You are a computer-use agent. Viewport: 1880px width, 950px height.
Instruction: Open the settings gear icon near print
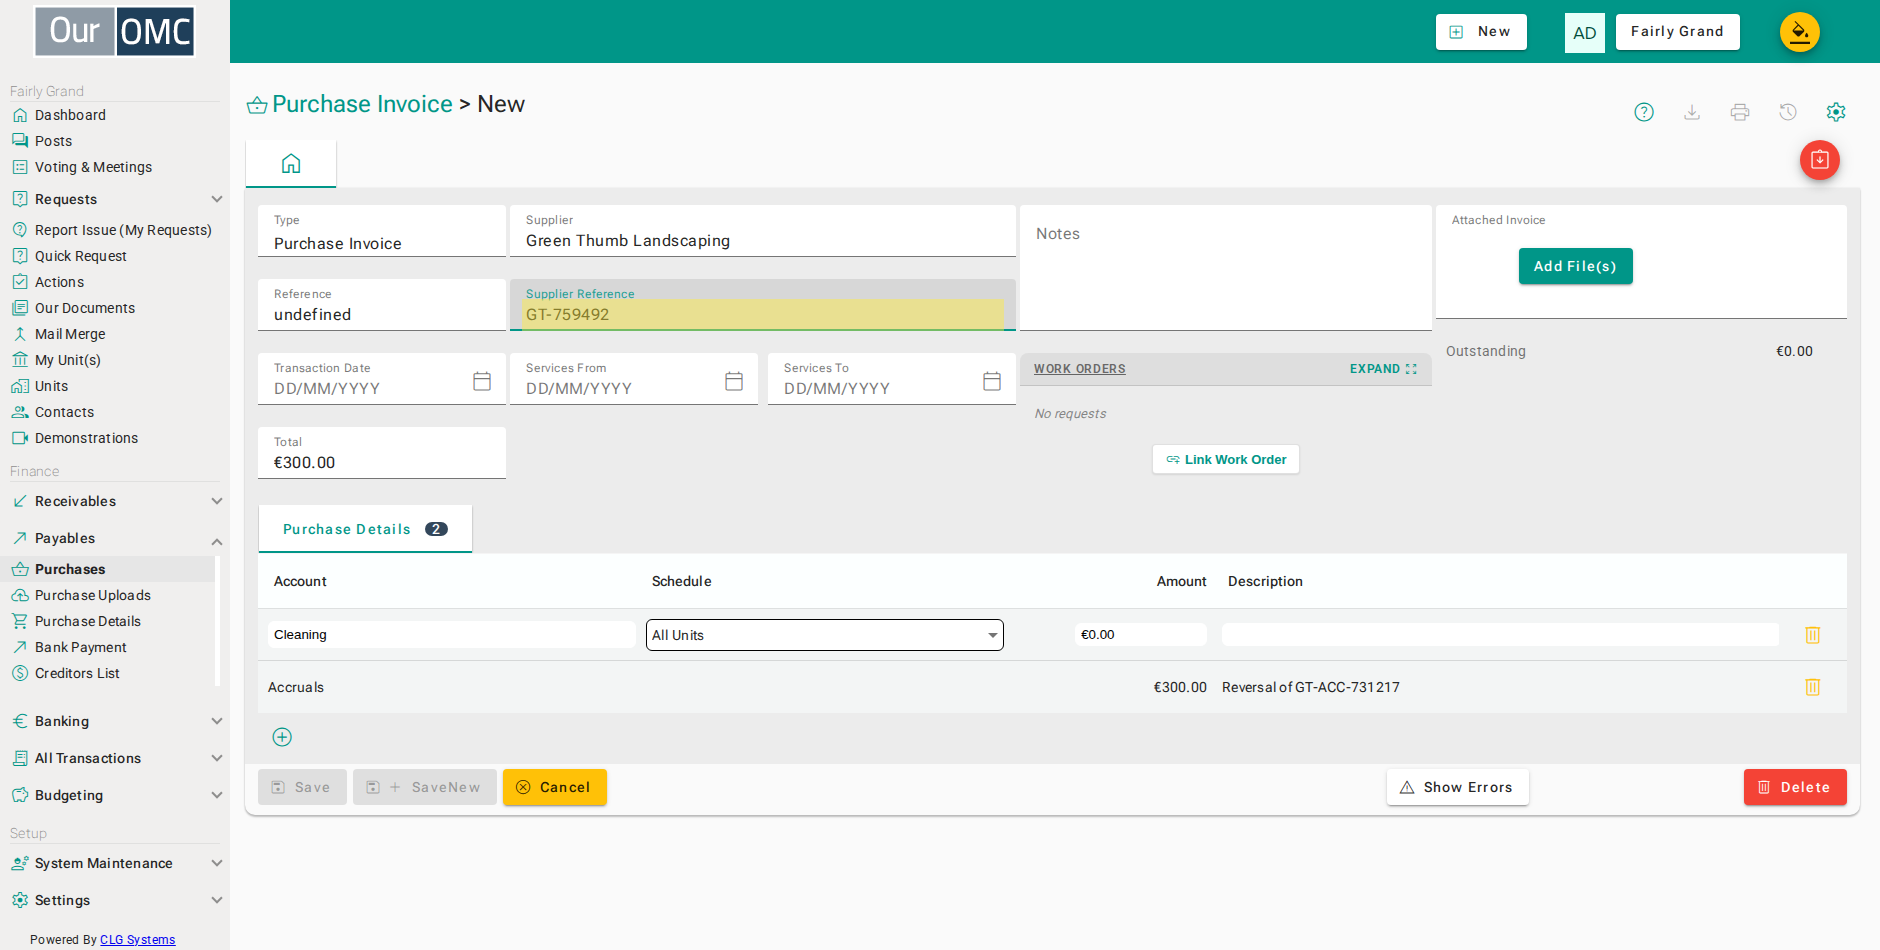click(x=1836, y=112)
